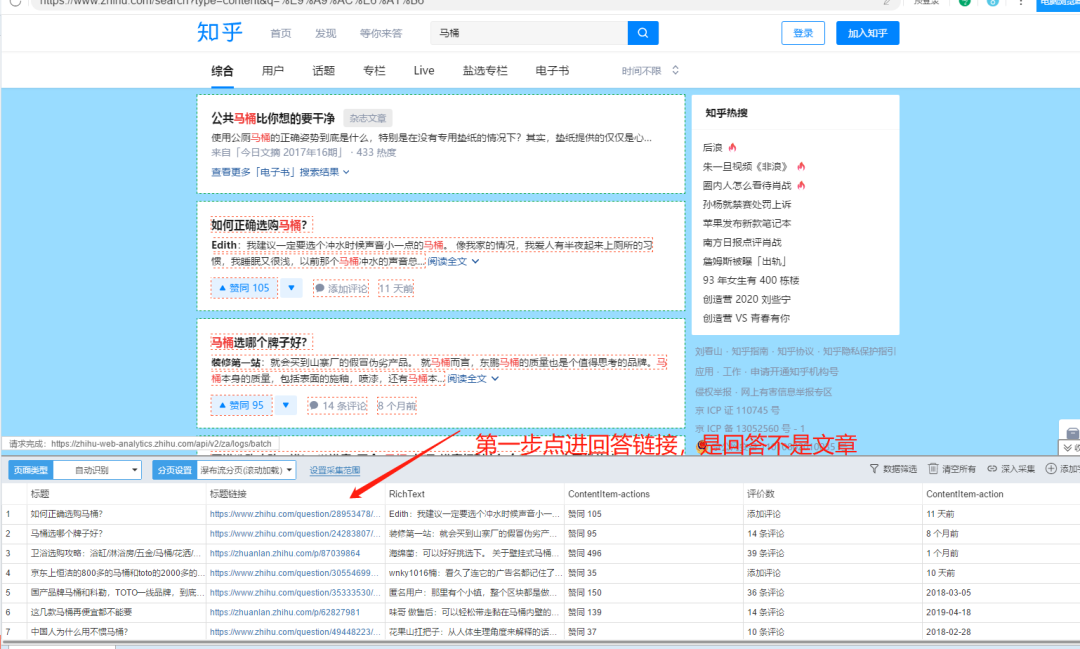Open the 时间不限 time filter dropdown
The width and height of the screenshot is (1080, 649).
(650, 71)
